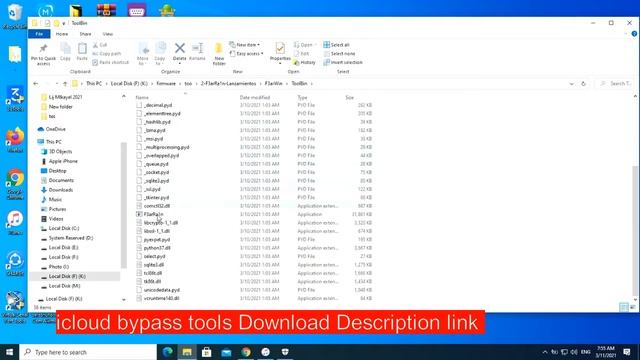Click Invert selection in ribbon
640x360 pixels.
click(x=343, y=62)
